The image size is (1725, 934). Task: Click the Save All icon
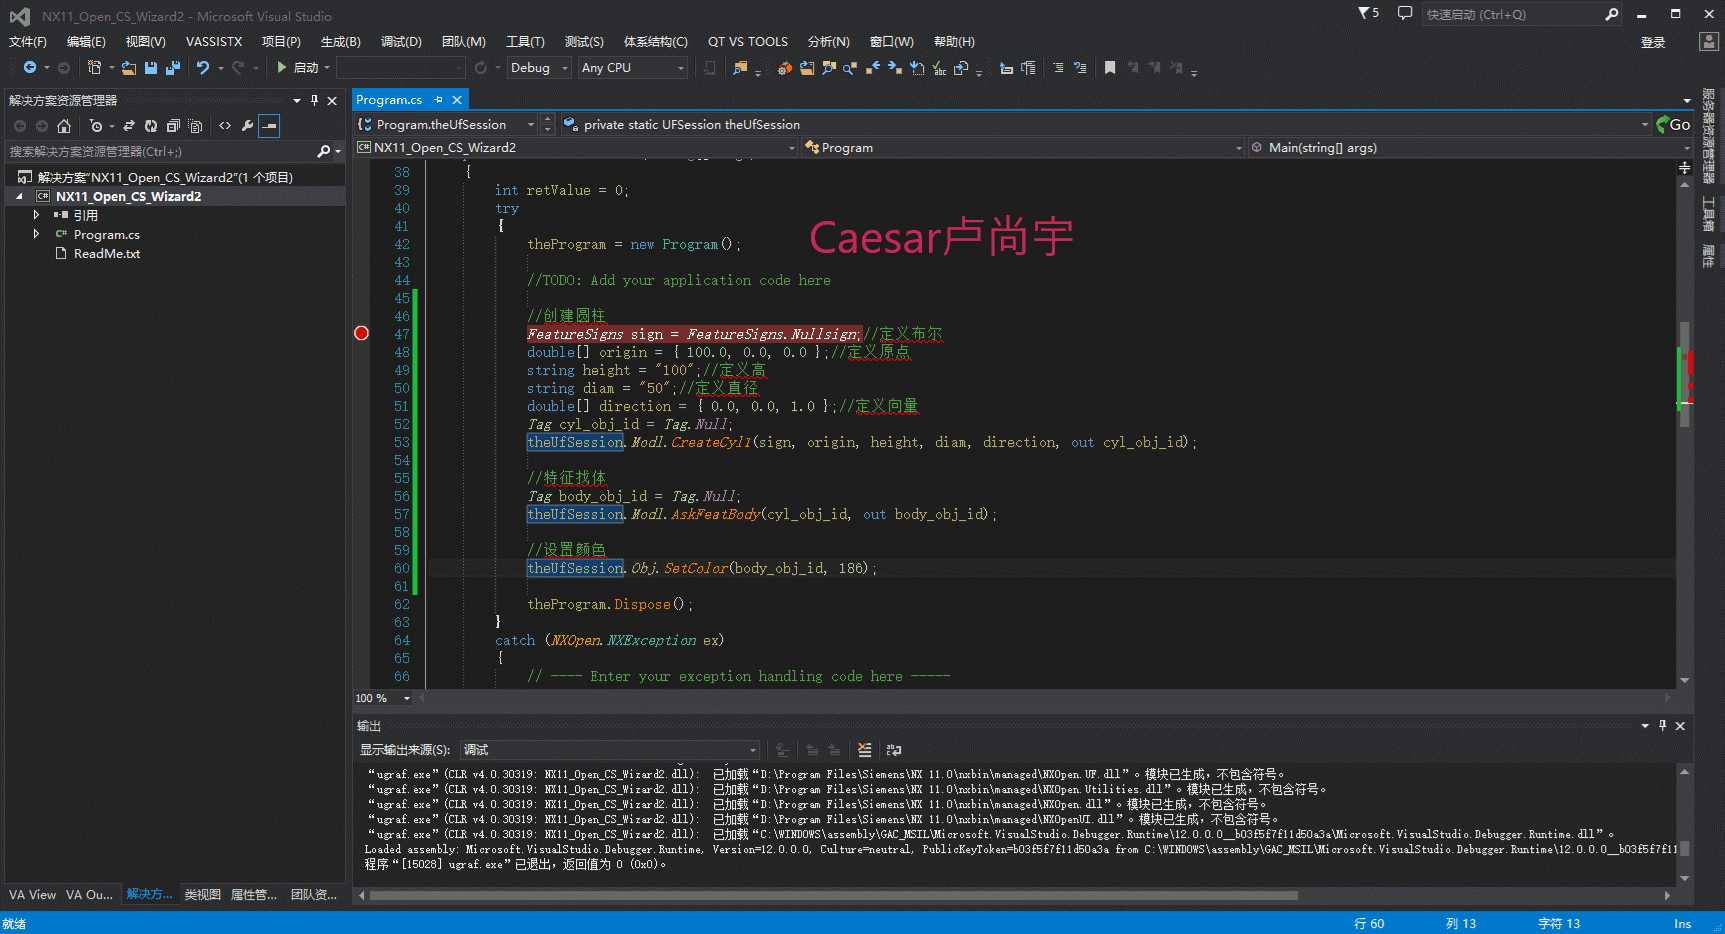(x=172, y=67)
